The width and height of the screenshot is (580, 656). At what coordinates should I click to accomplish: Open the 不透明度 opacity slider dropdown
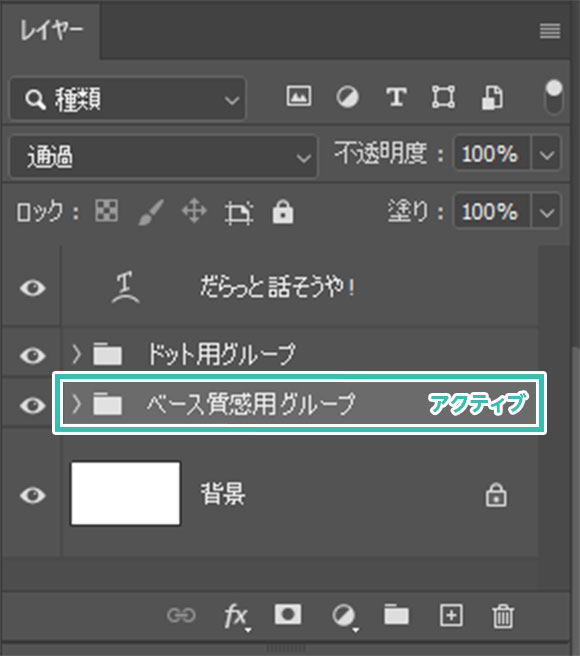tap(547, 155)
